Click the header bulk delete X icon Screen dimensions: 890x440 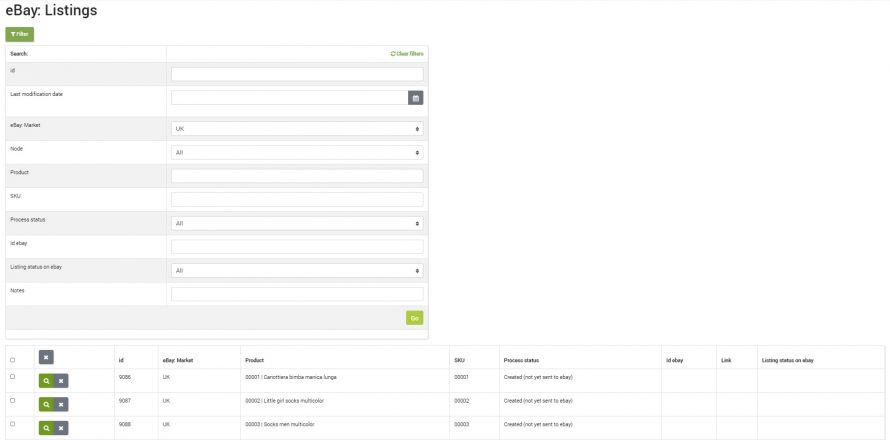tap(46, 358)
